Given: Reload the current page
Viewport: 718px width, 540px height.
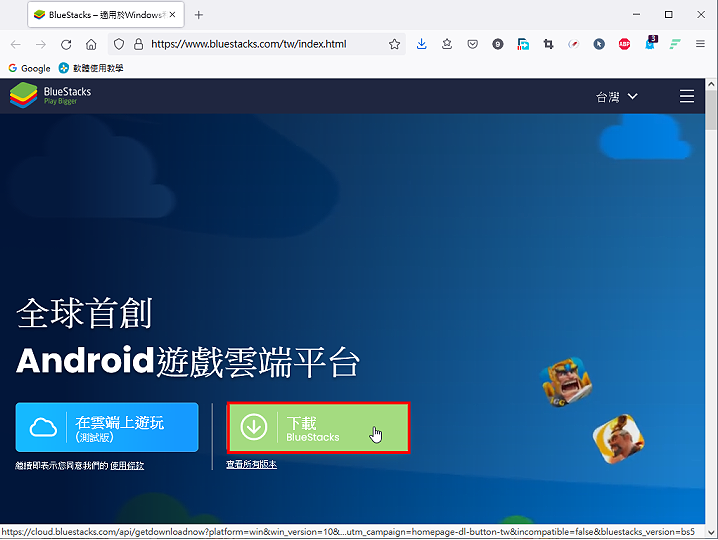Looking at the screenshot, I should pos(66,44).
